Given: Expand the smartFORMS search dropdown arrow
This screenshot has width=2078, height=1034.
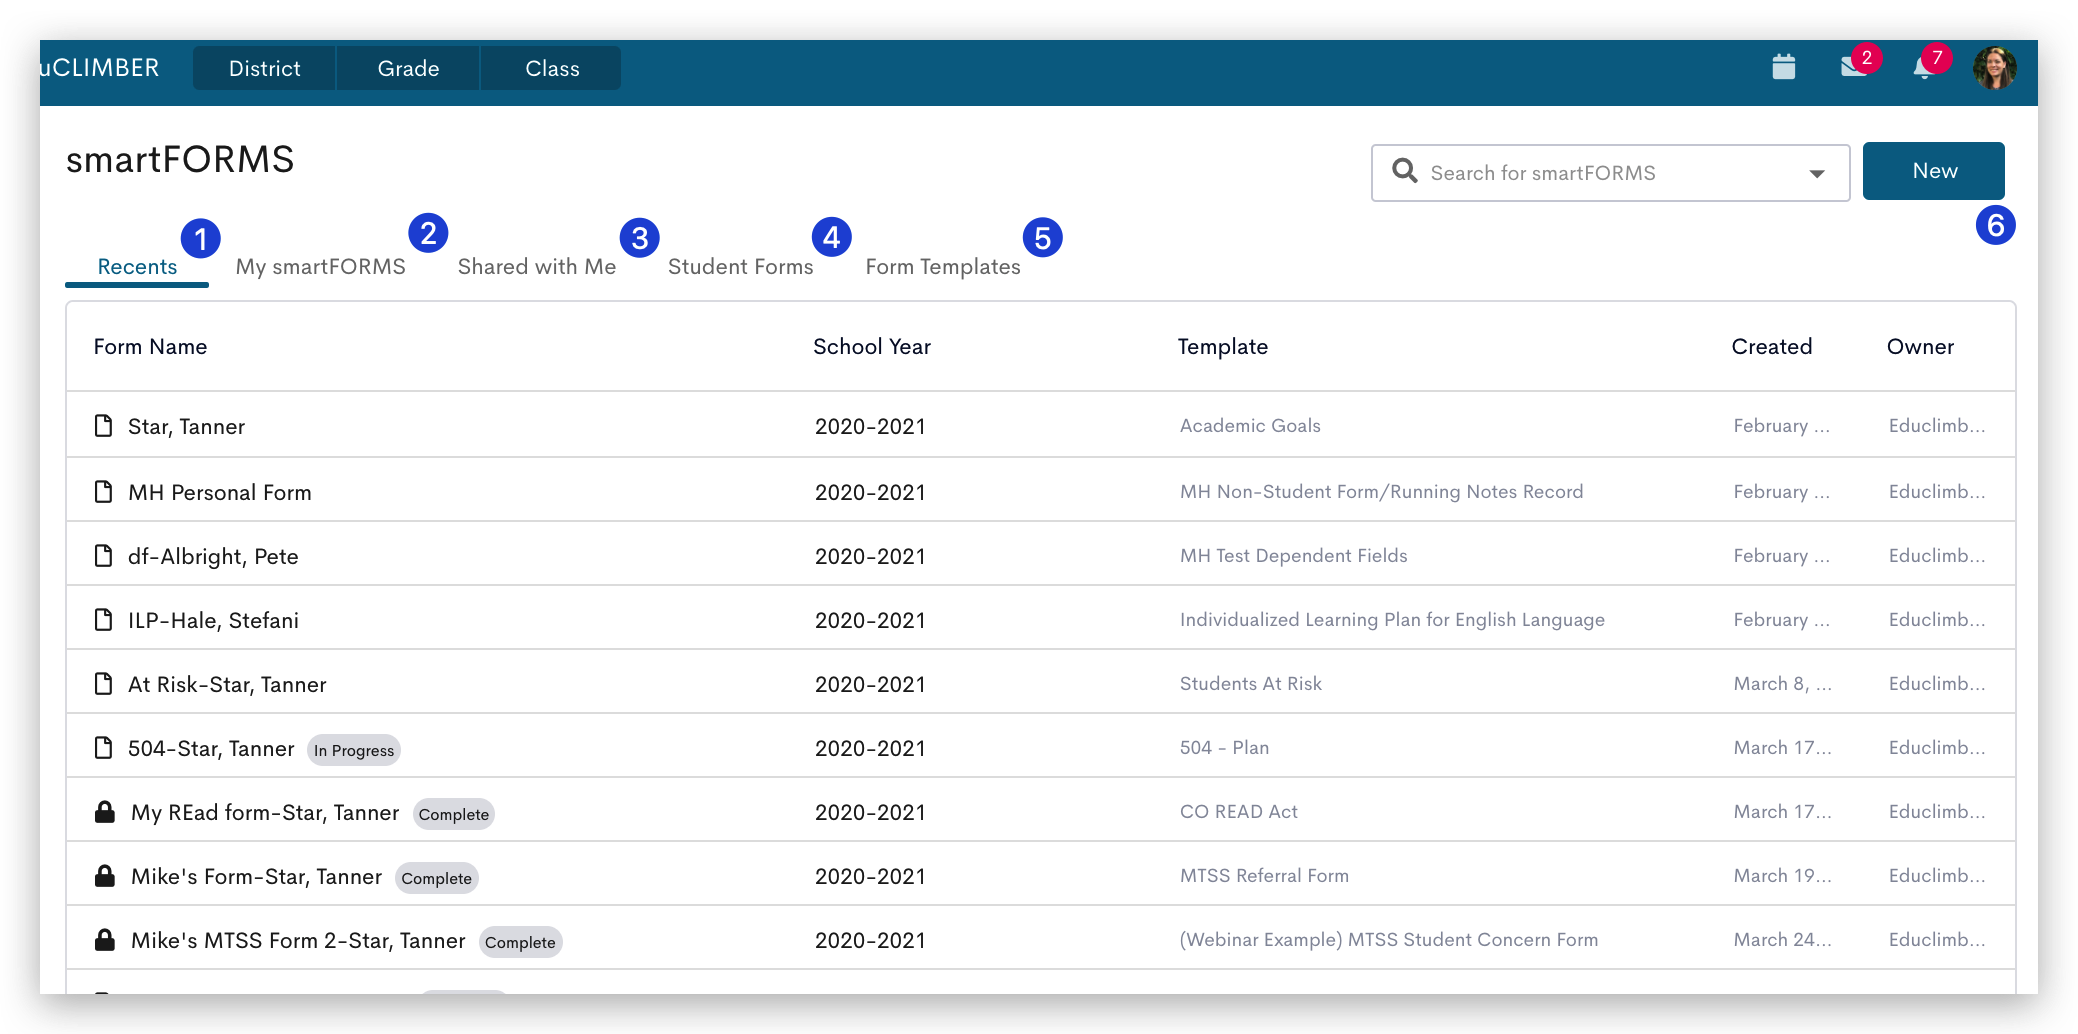Looking at the screenshot, I should (x=1817, y=174).
